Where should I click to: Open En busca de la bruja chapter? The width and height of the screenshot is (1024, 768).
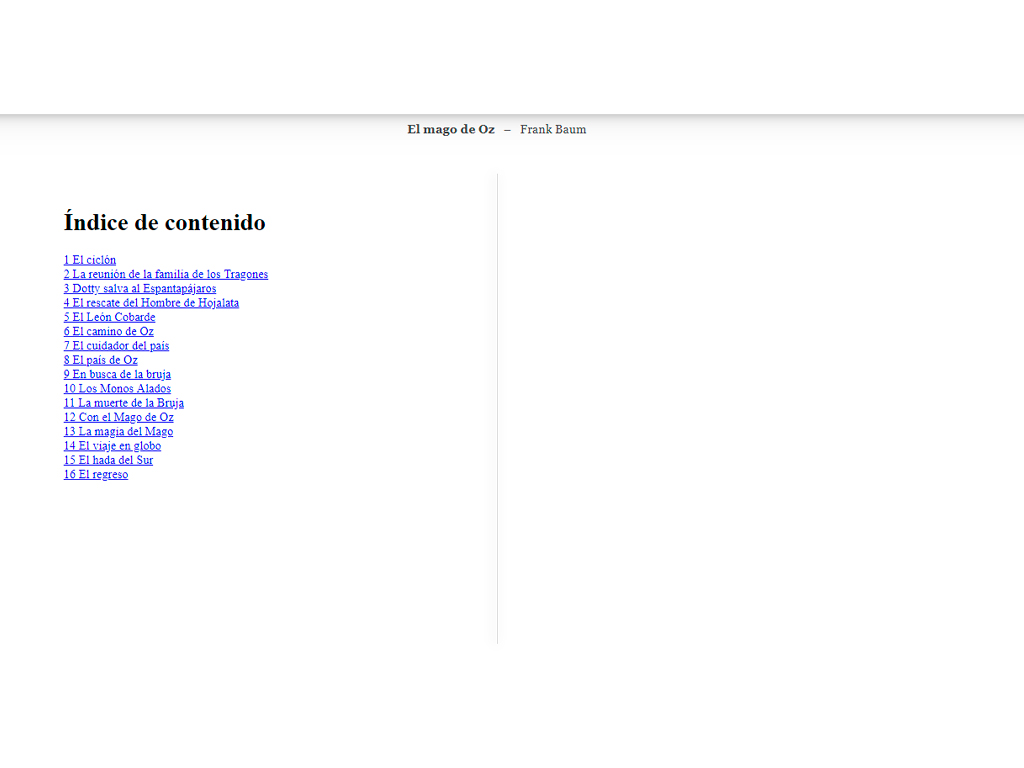(x=117, y=374)
